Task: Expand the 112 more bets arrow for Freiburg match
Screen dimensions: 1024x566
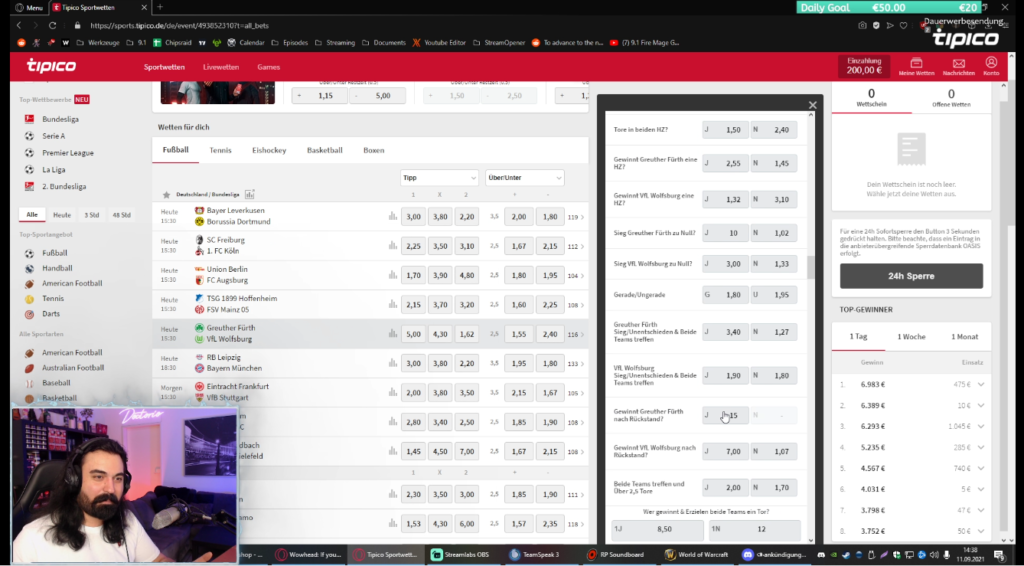Action: tap(576, 246)
